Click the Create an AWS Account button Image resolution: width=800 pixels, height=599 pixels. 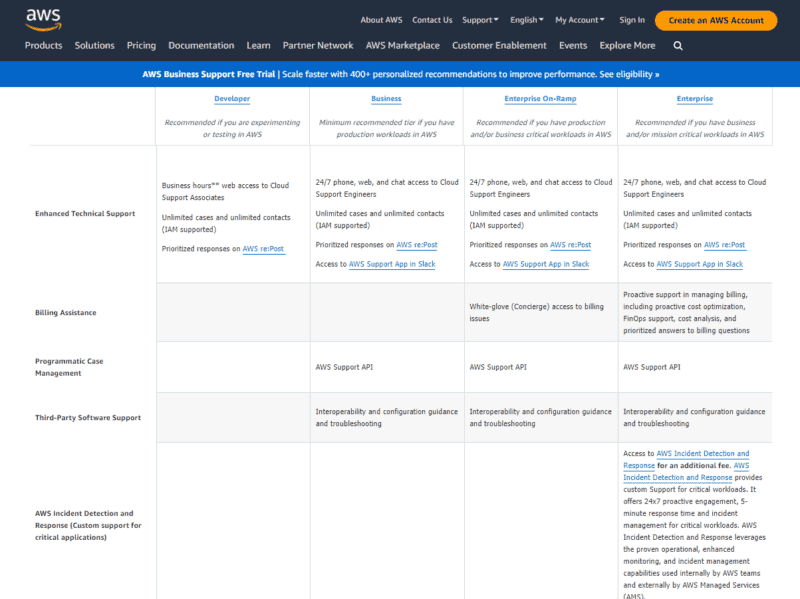coord(716,20)
